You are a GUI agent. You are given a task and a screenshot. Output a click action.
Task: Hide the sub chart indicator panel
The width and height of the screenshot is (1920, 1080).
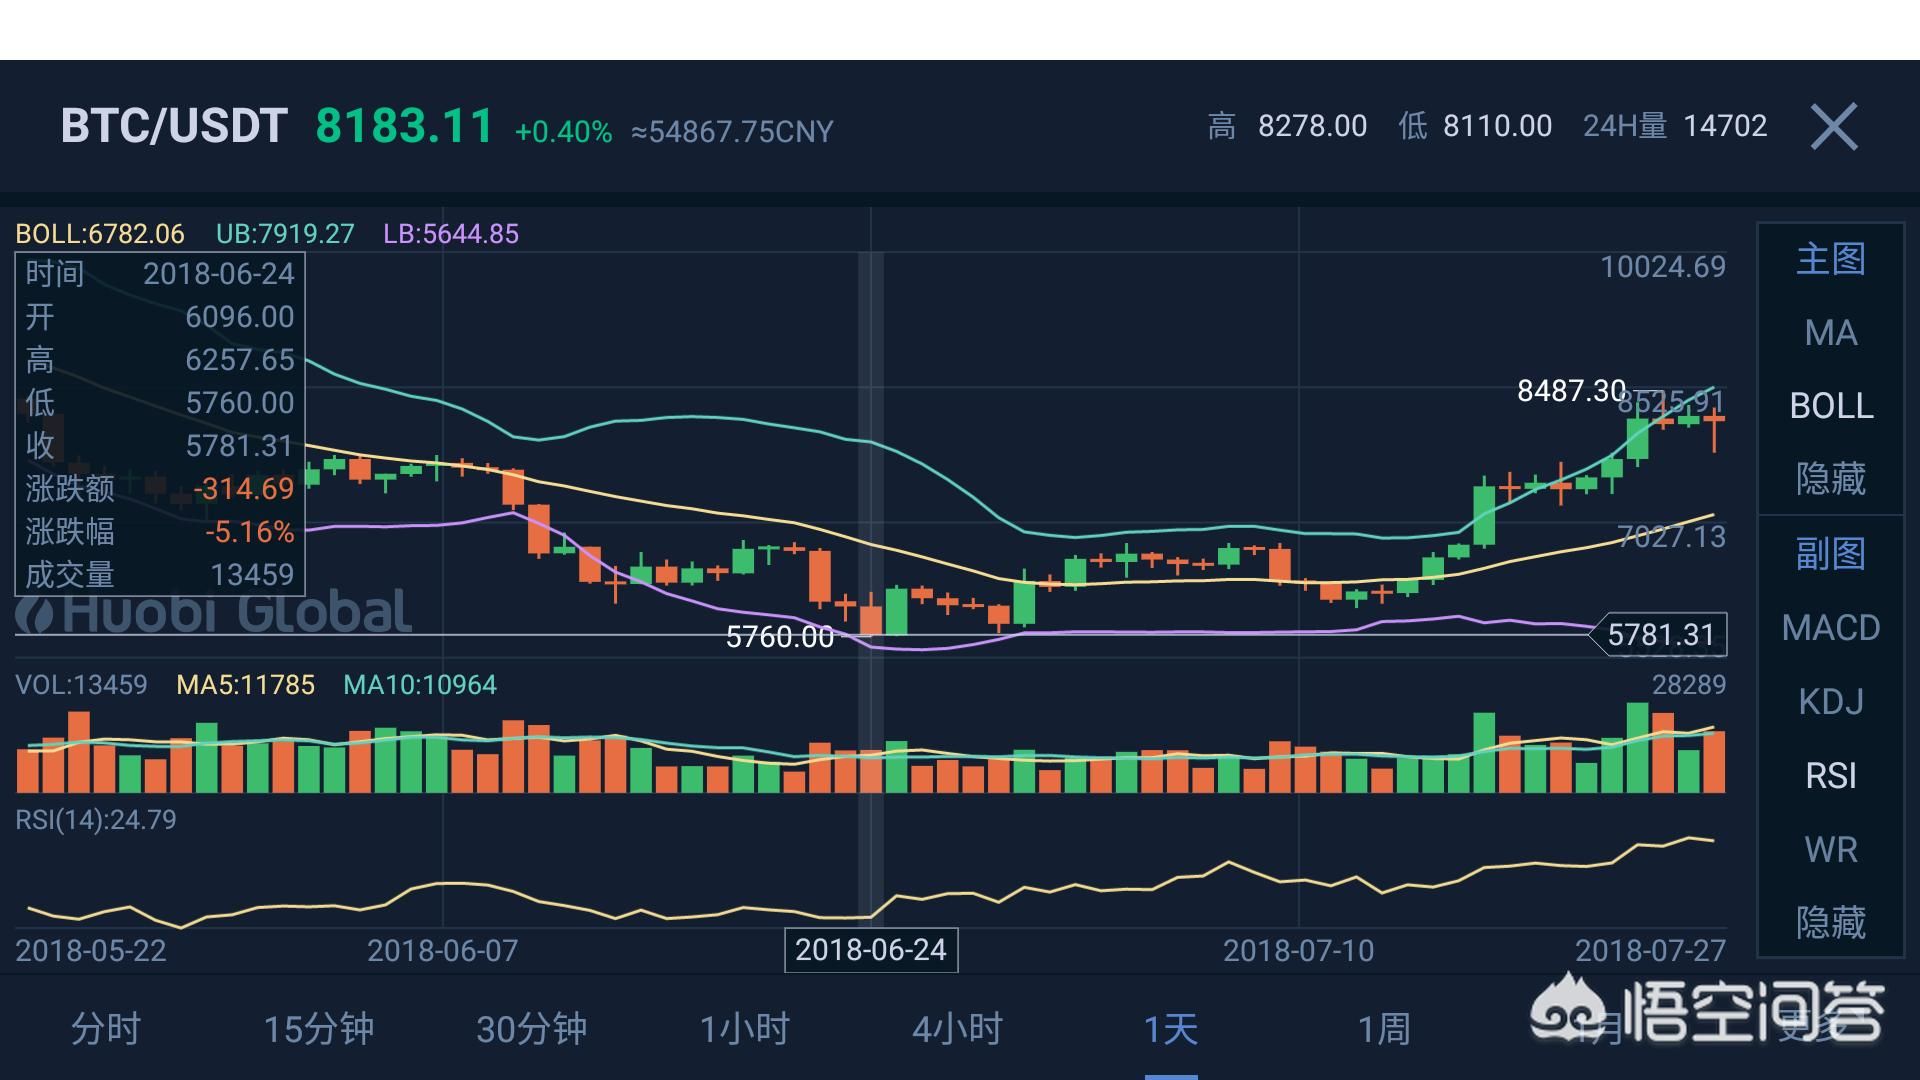pyautogui.click(x=1831, y=922)
